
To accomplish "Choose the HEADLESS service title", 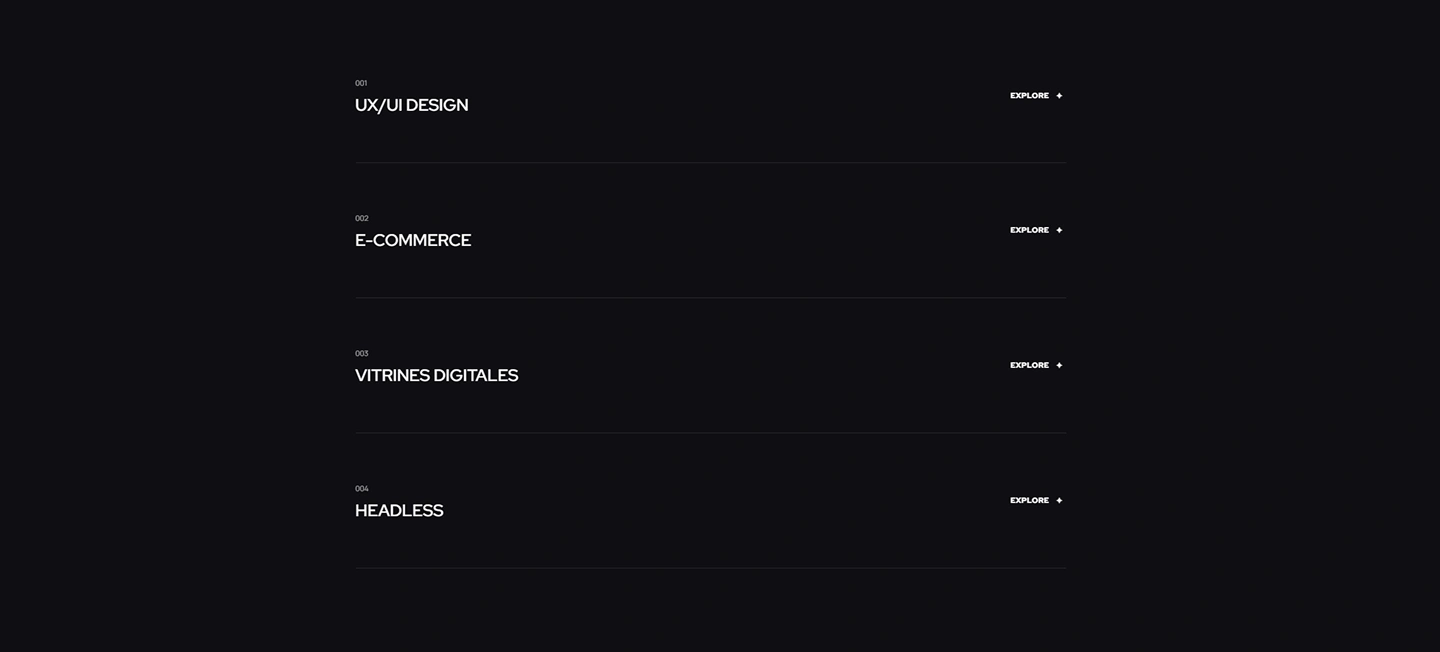I will [399, 511].
